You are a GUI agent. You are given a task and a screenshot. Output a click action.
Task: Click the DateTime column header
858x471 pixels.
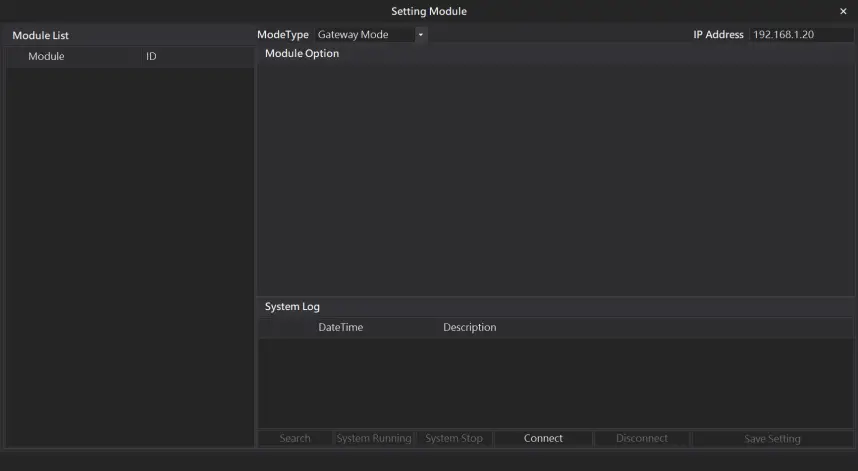point(340,327)
